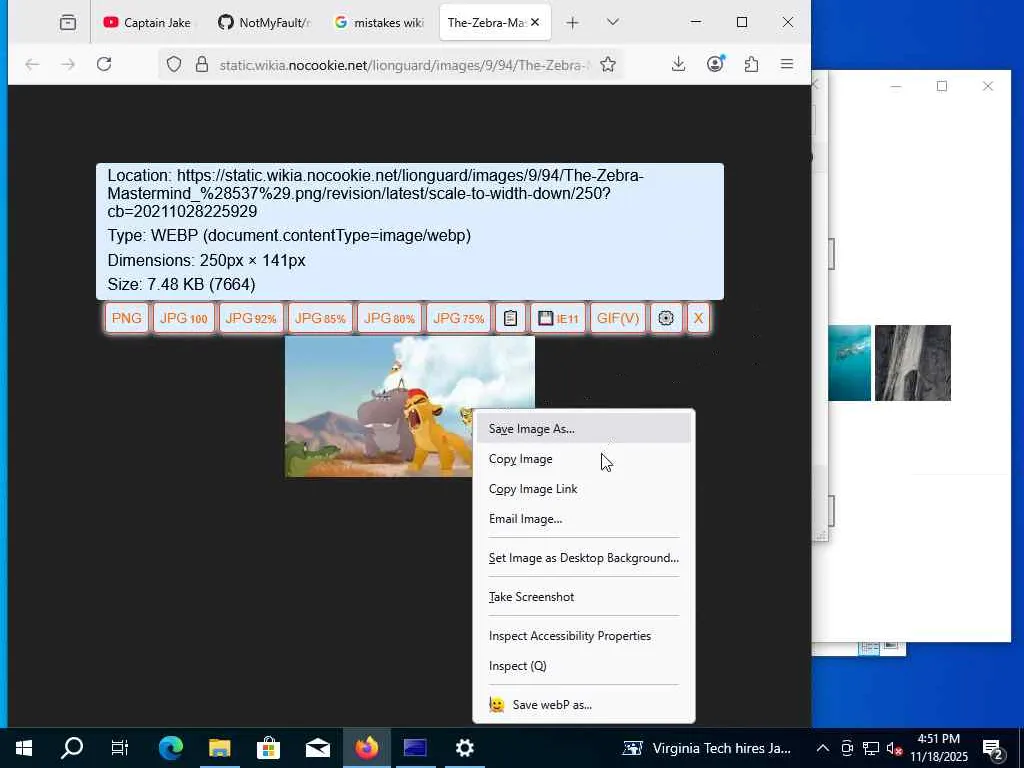This screenshot has height=768, width=1024.
Task: Copy image using clipboard icon button
Action: 511,318
